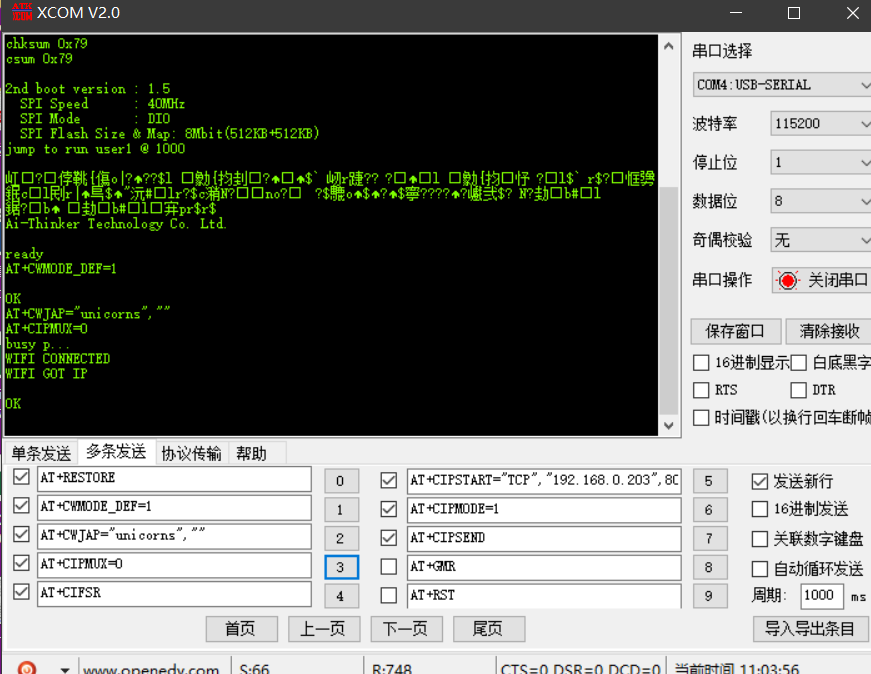Enable the 16进制显示 checkbox
The width and height of the screenshot is (871, 674).
coord(701,363)
